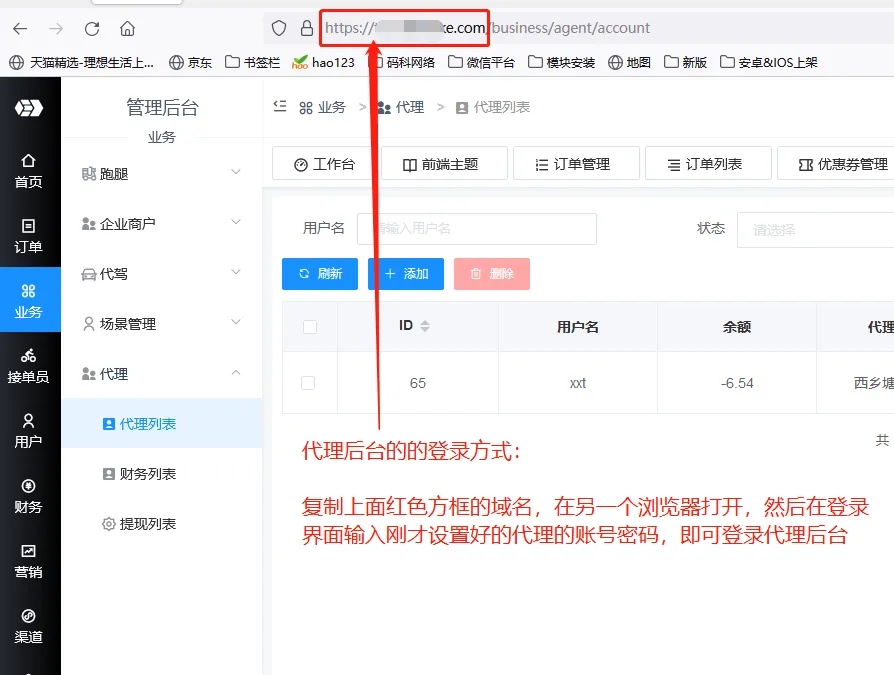This screenshot has height=675, width=894.
Task: Open 订单 in the dark sidebar
Action: click(29, 236)
